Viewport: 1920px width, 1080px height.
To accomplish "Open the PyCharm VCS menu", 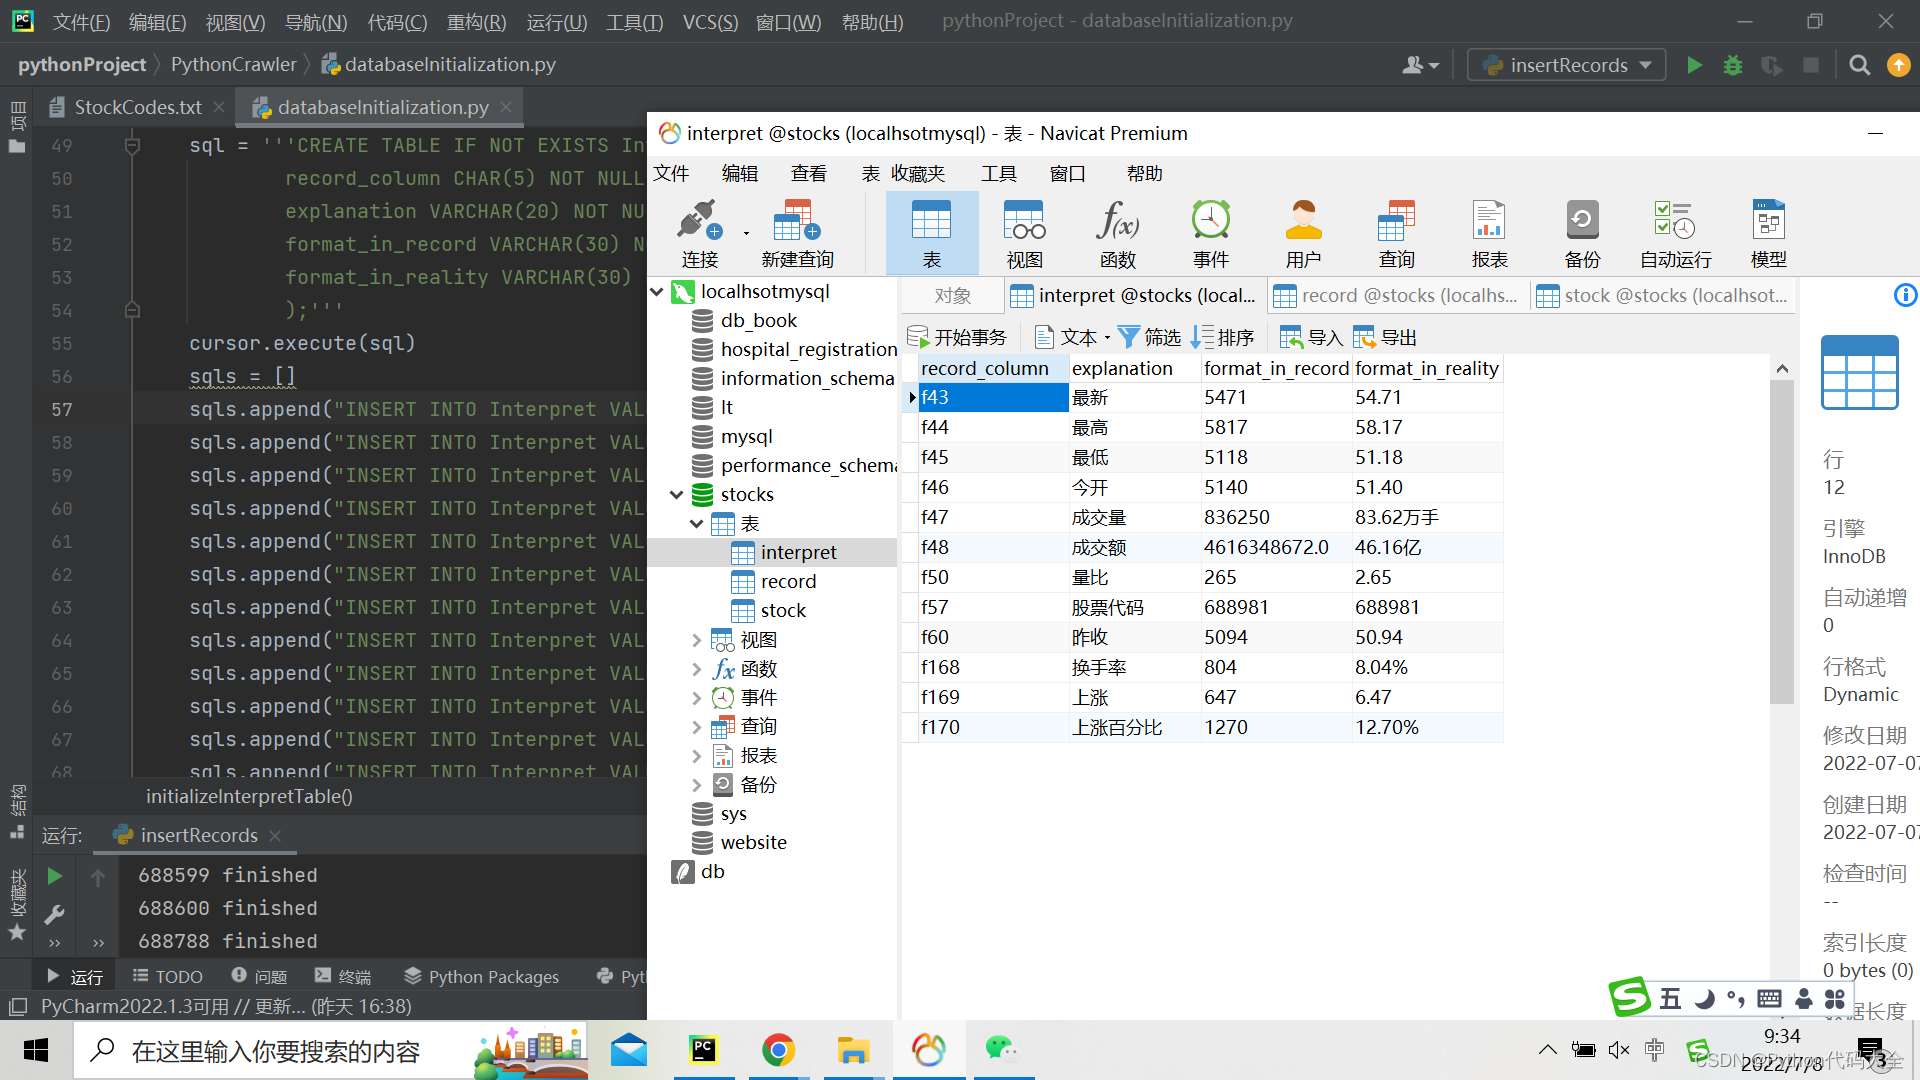I will pyautogui.click(x=710, y=22).
